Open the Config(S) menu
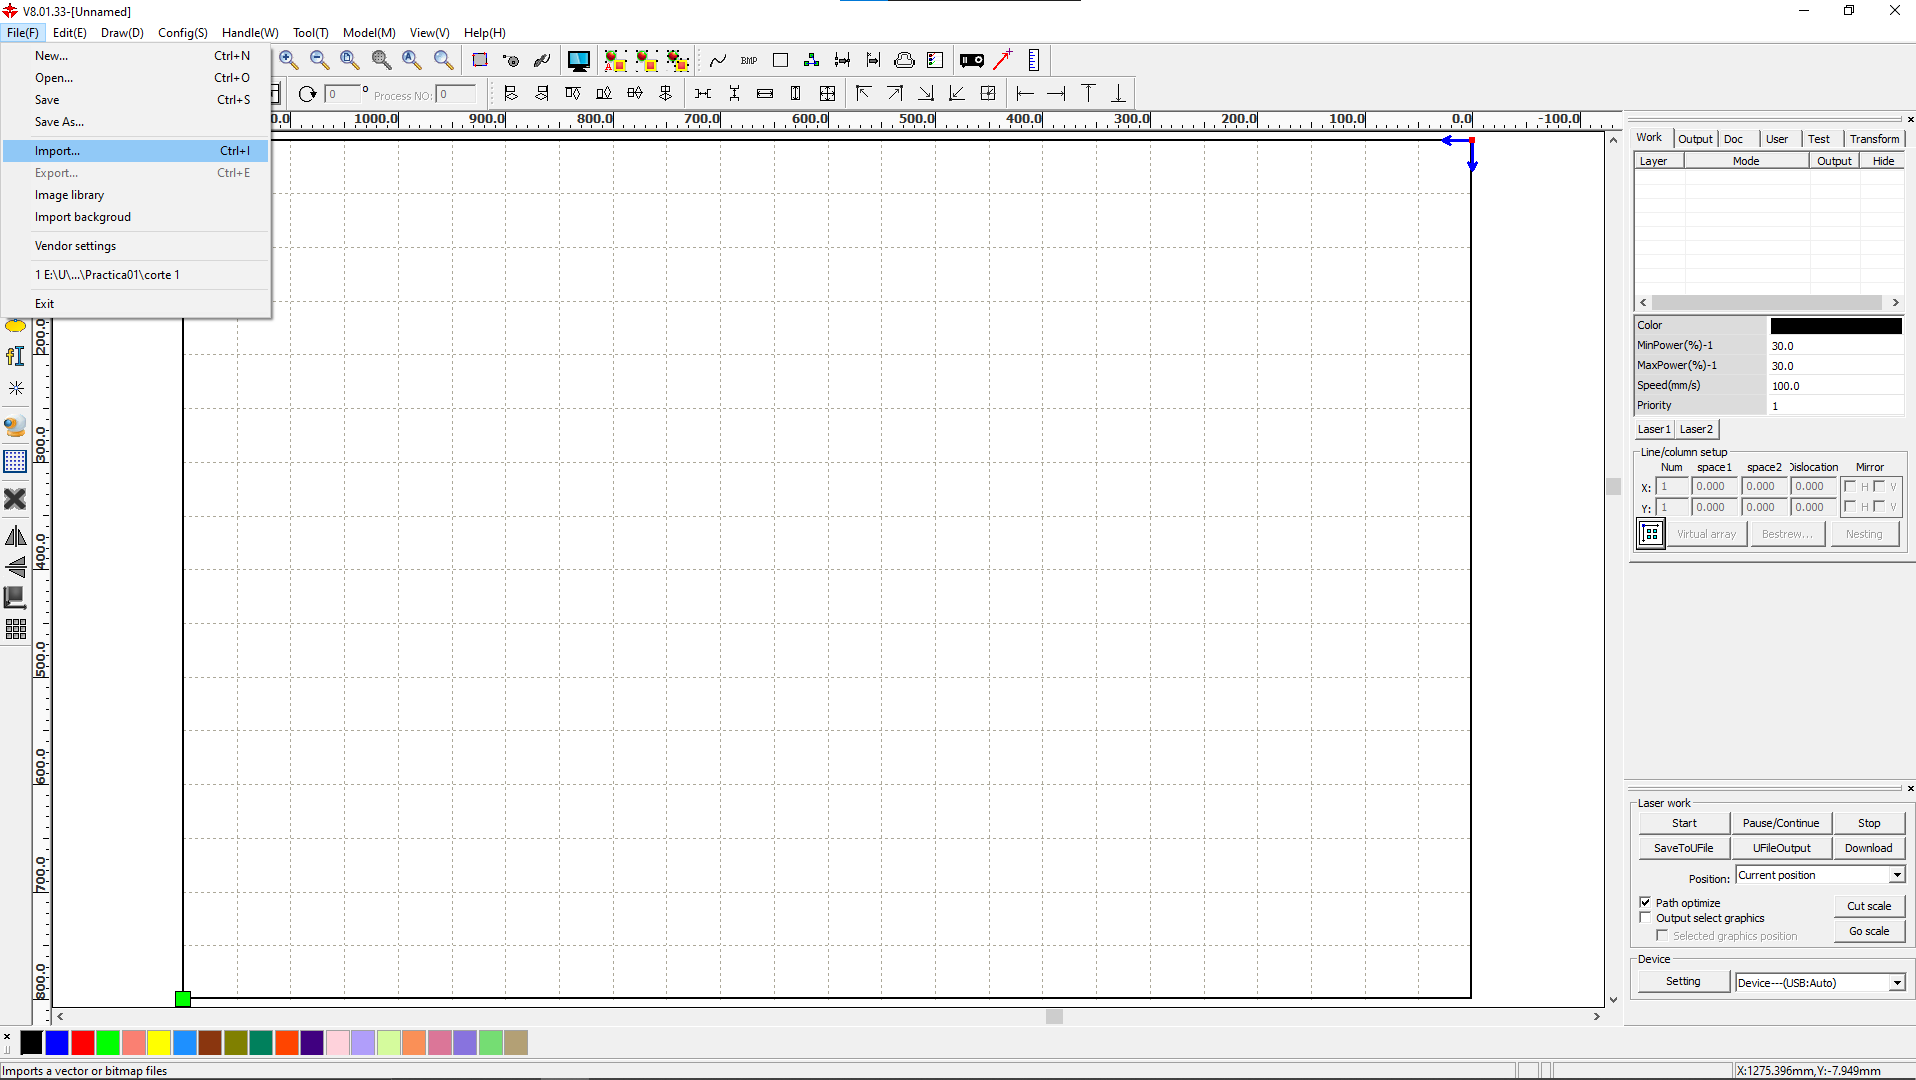The image size is (1916, 1080). coord(182,33)
